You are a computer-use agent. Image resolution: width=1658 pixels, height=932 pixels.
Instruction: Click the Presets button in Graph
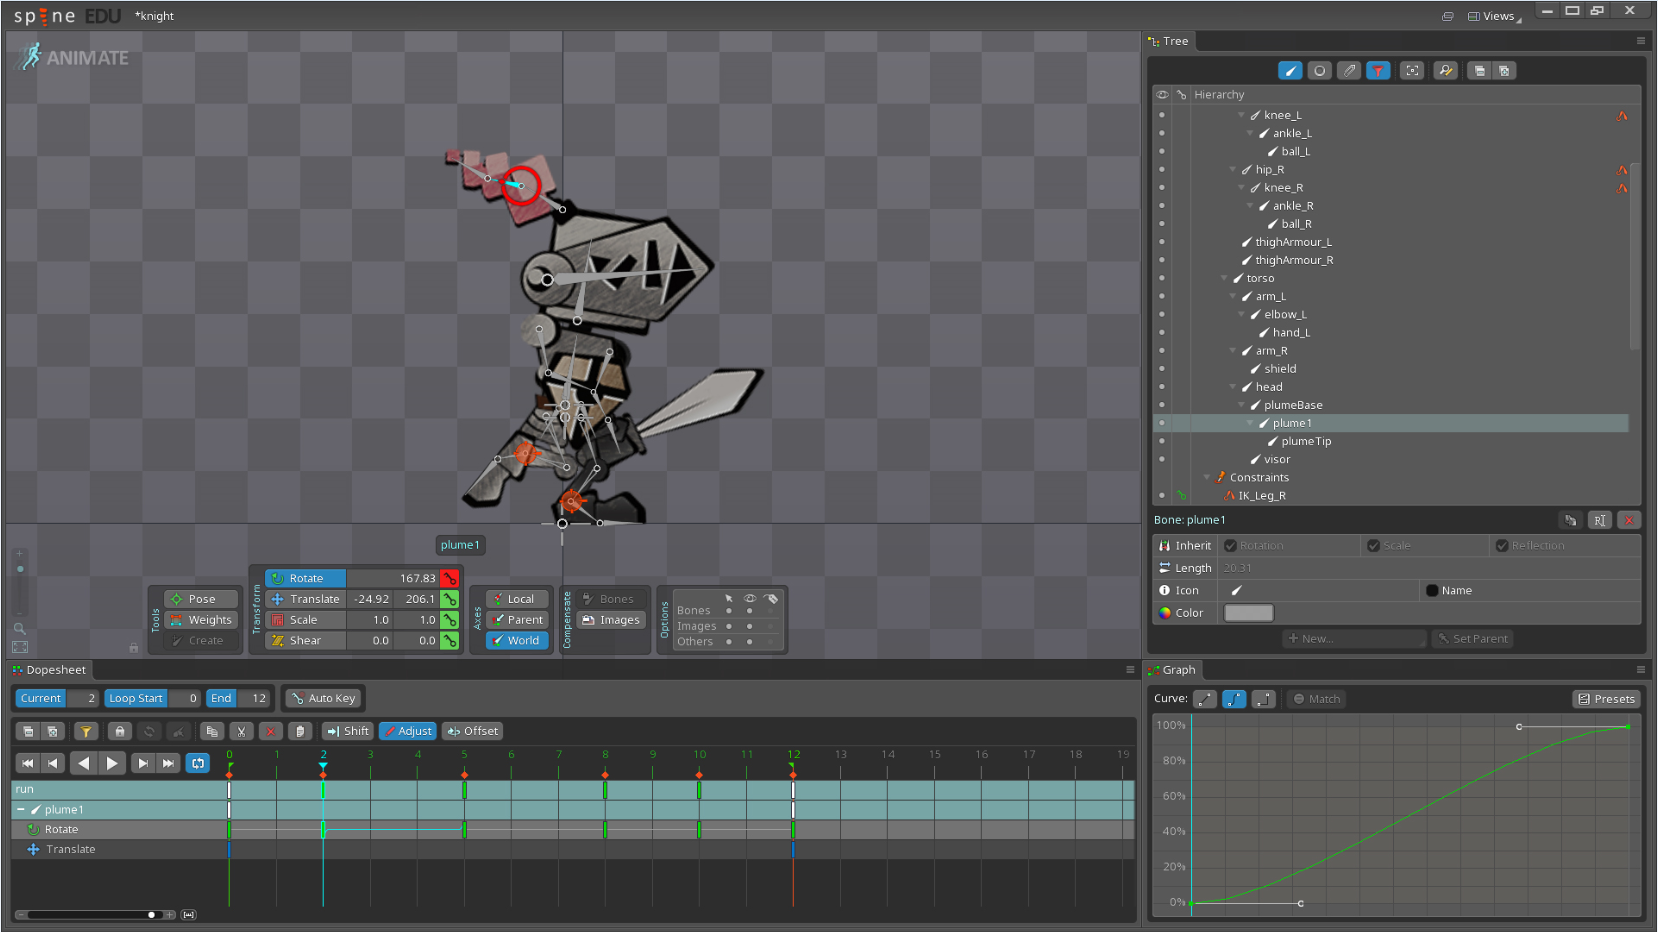tap(1606, 699)
